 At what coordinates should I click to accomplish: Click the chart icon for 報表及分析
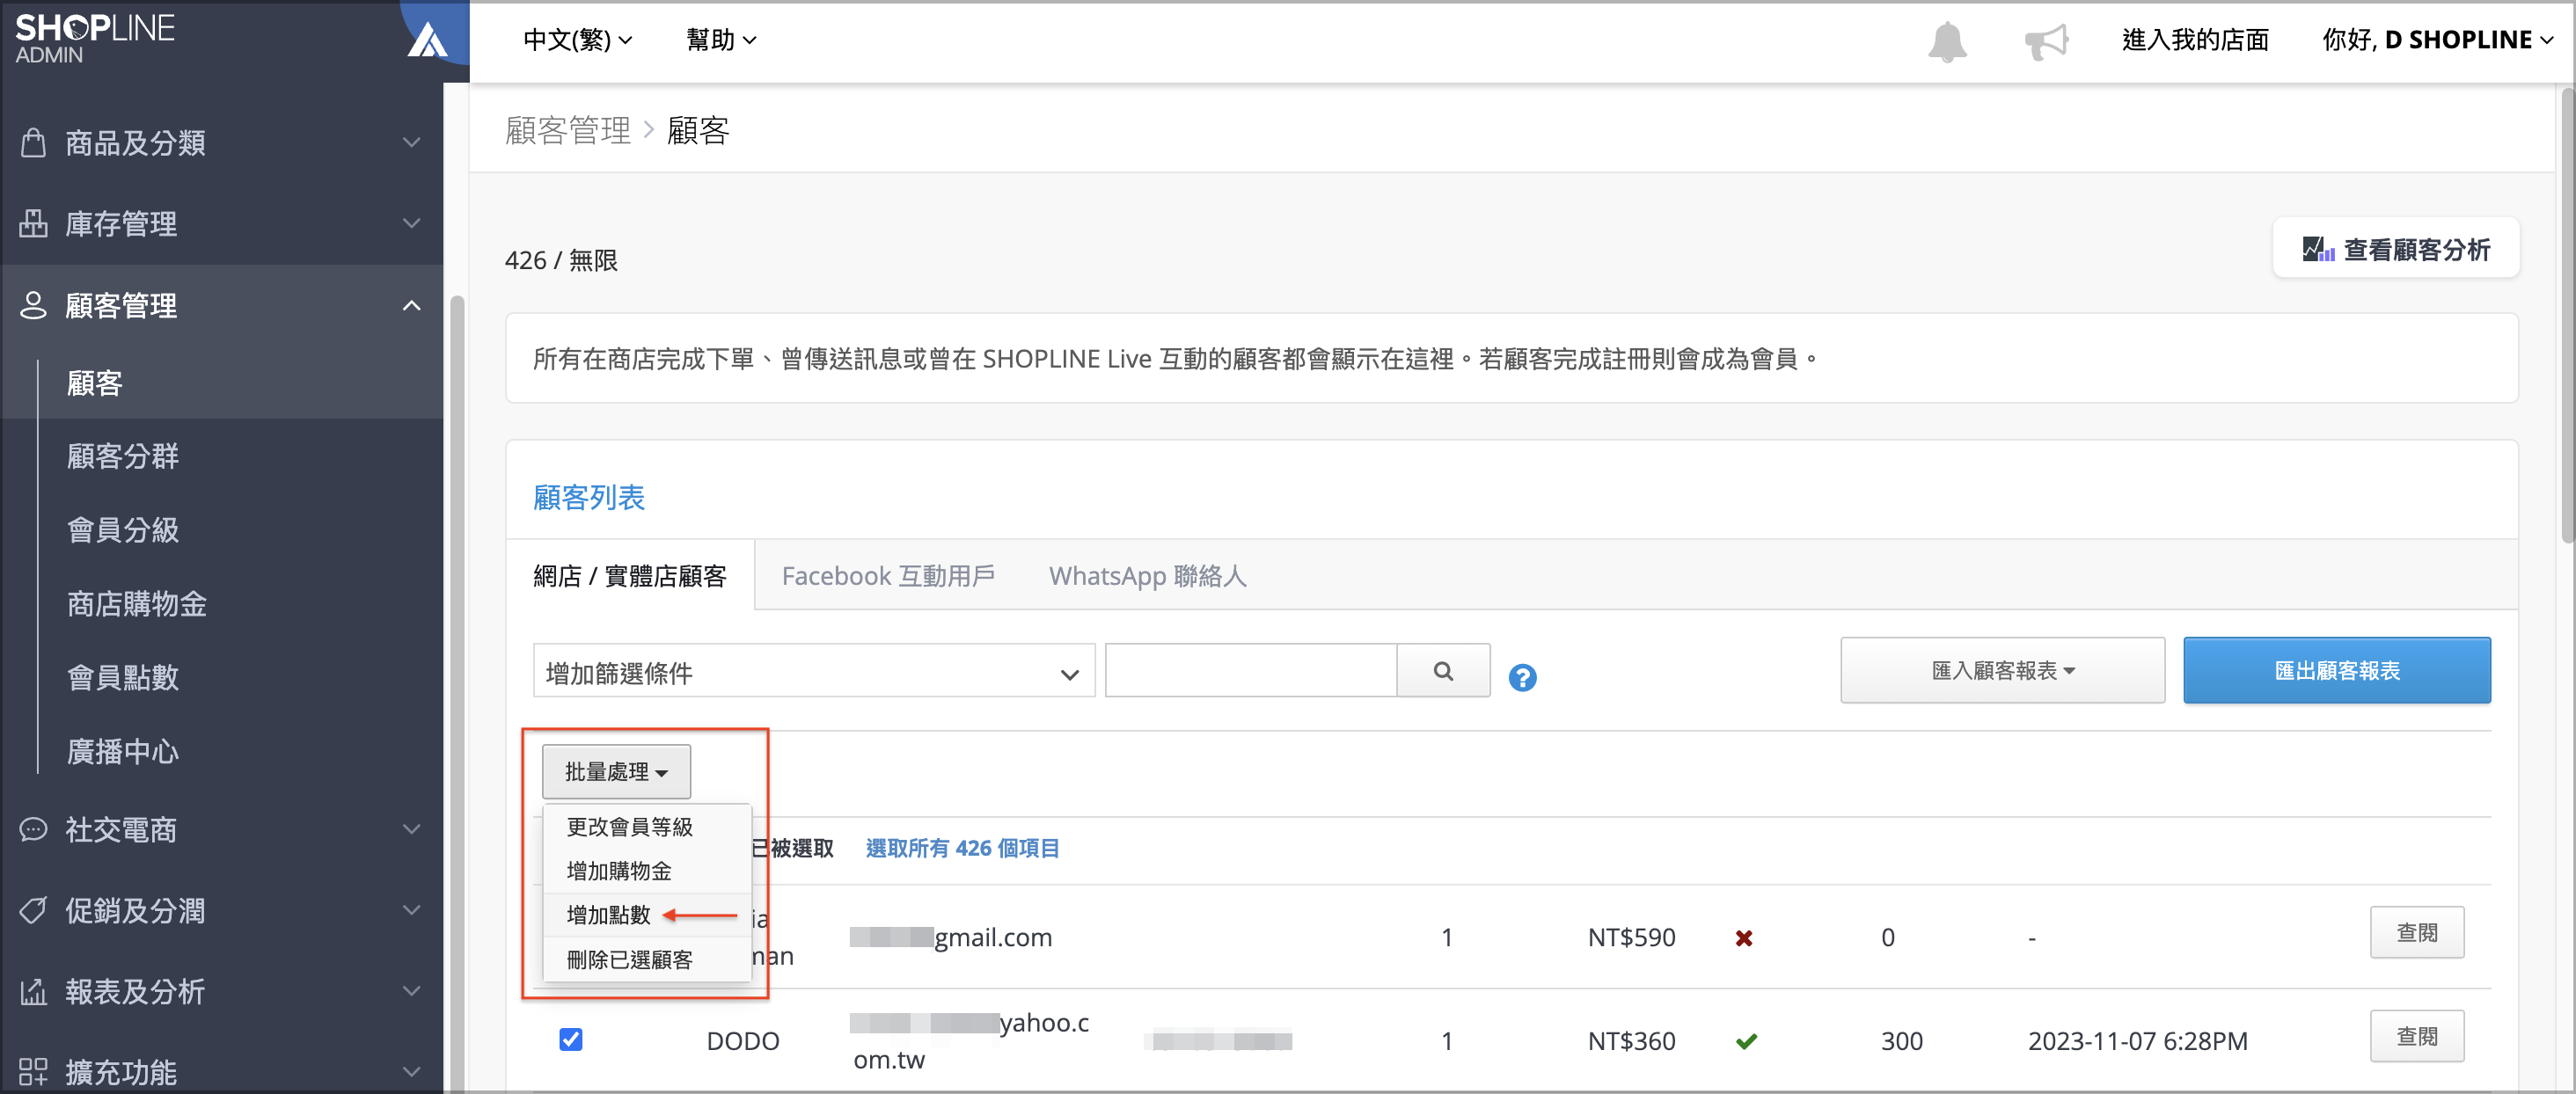(33, 991)
